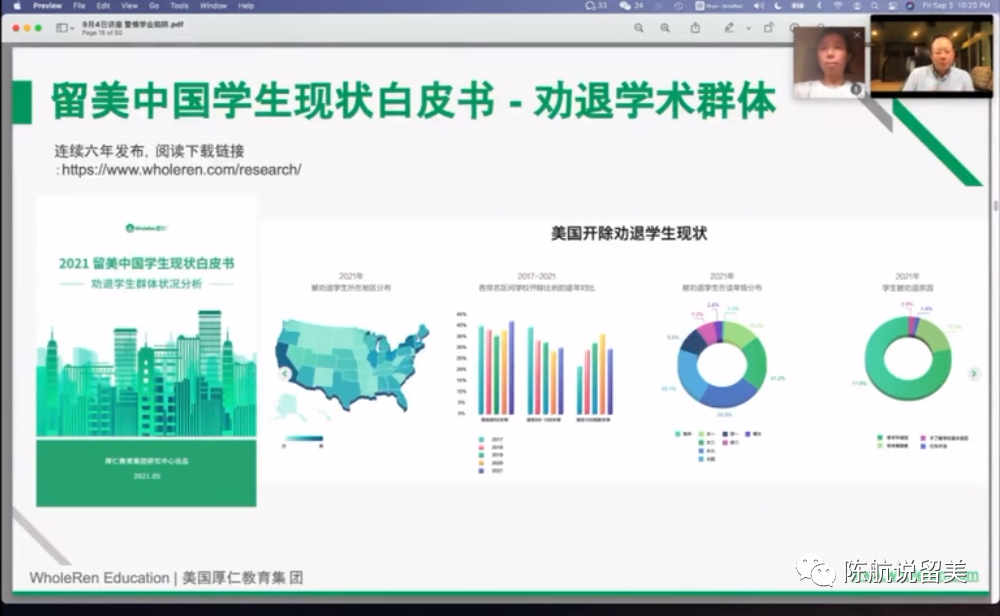Expand the Markup pen dropdown arrow

point(748,28)
